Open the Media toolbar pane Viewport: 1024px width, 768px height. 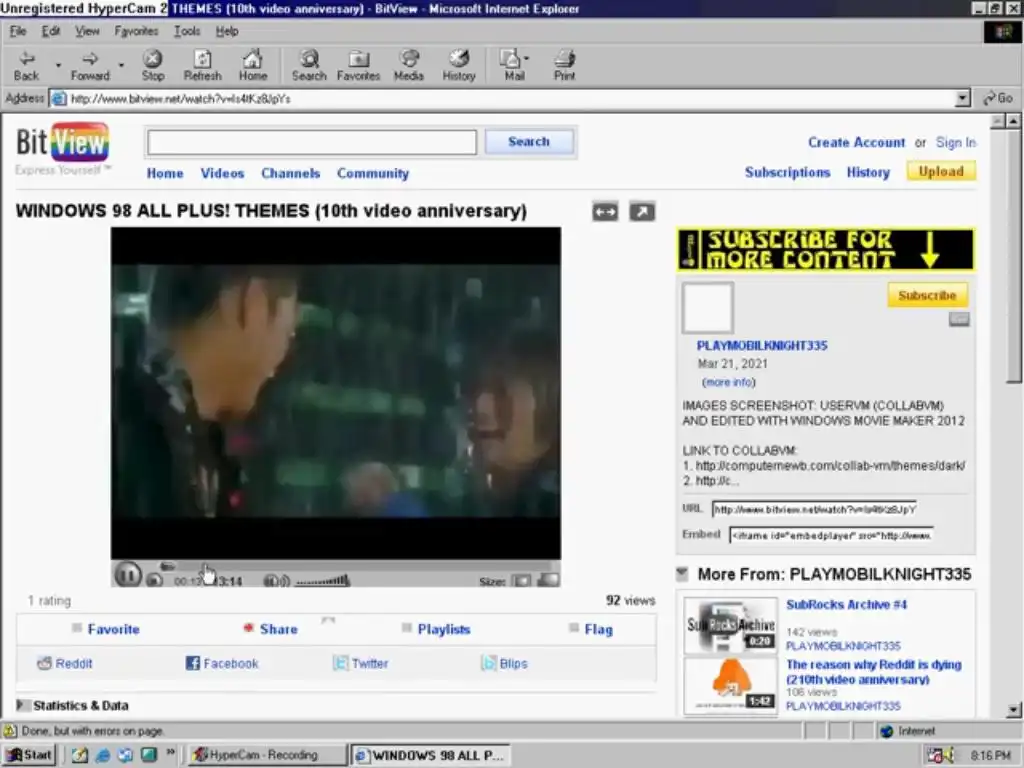pyautogui.click(x=409, y=66)
